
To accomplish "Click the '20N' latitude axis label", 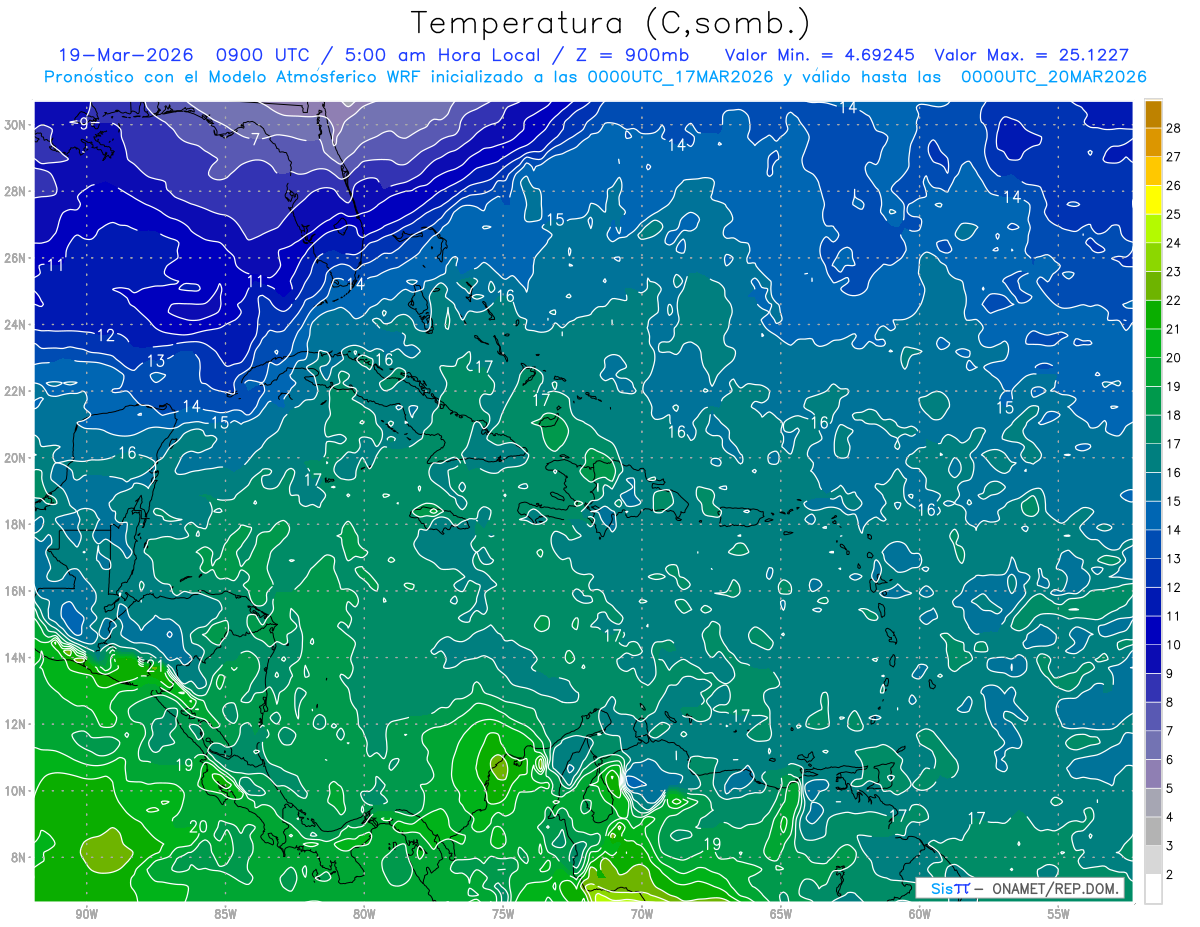I will [x=16, y=457].
